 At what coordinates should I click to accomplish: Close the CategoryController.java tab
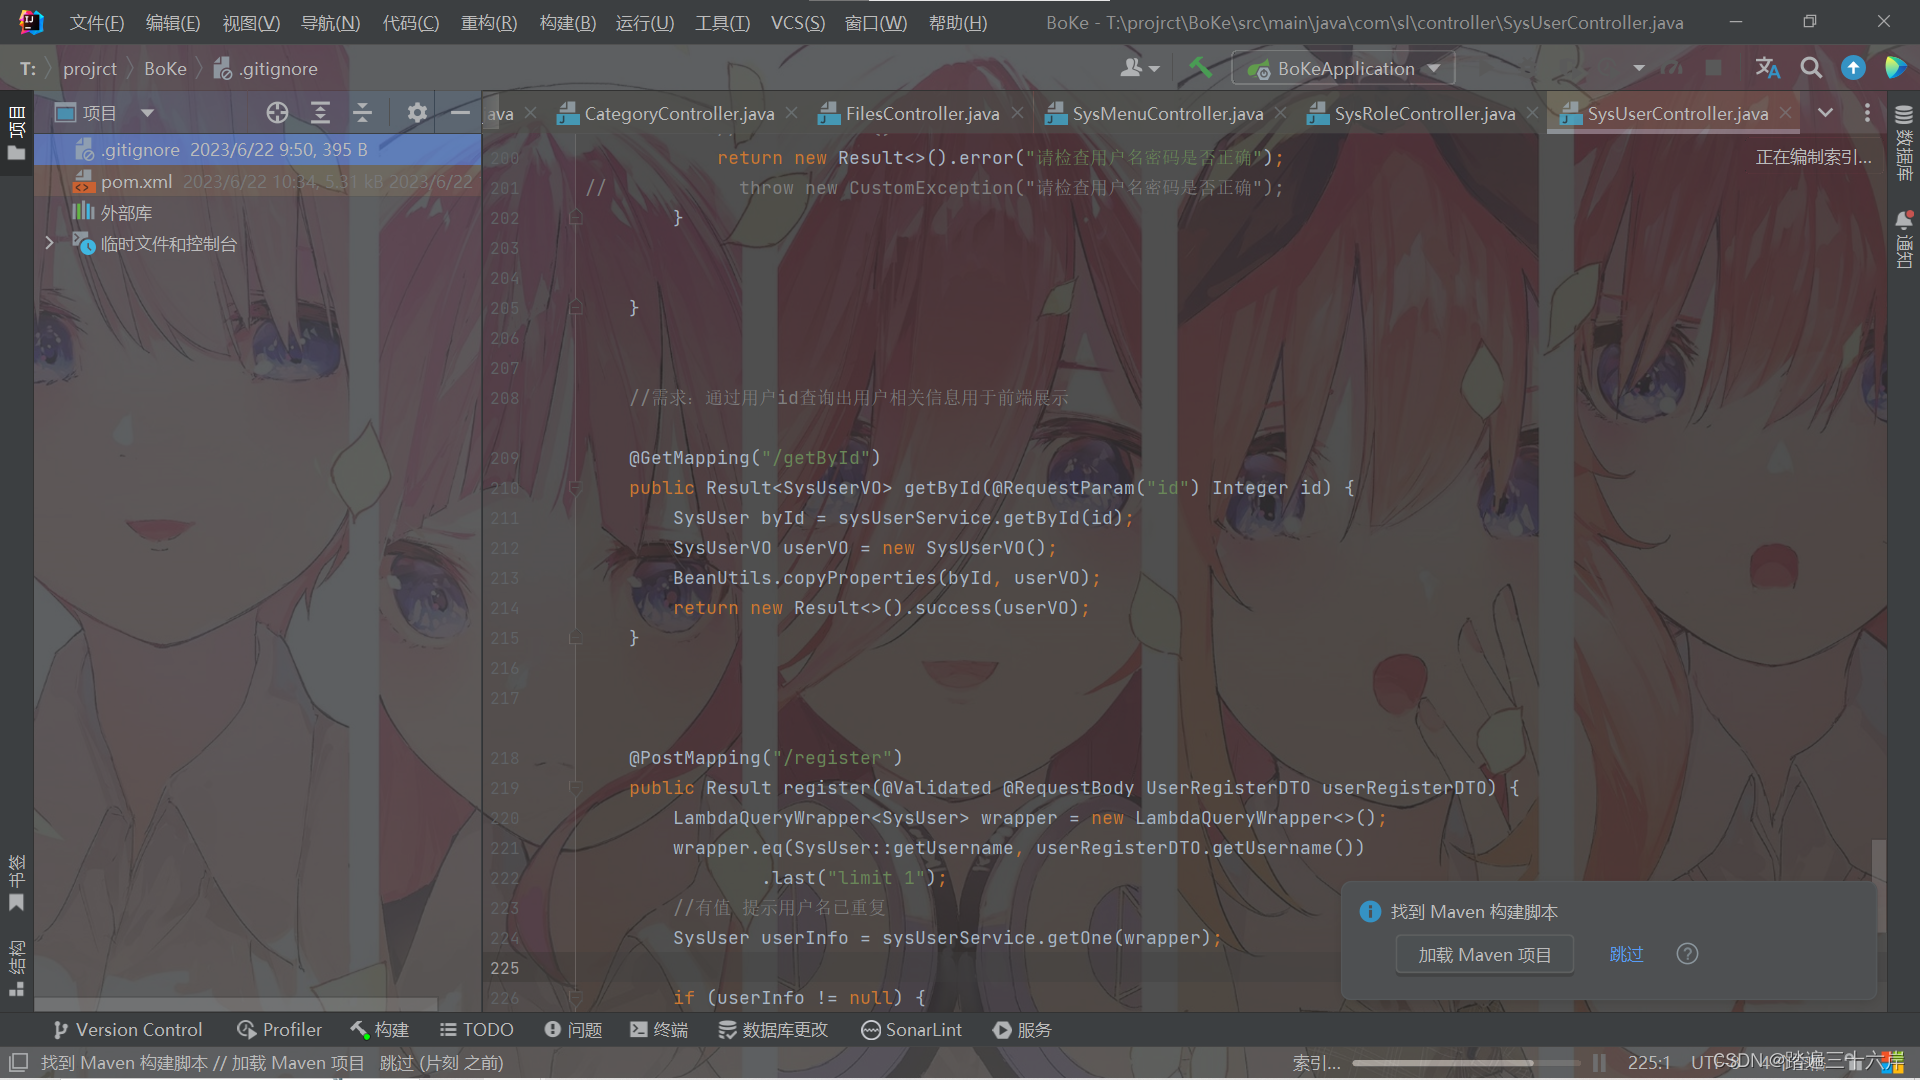coord(792,113)
